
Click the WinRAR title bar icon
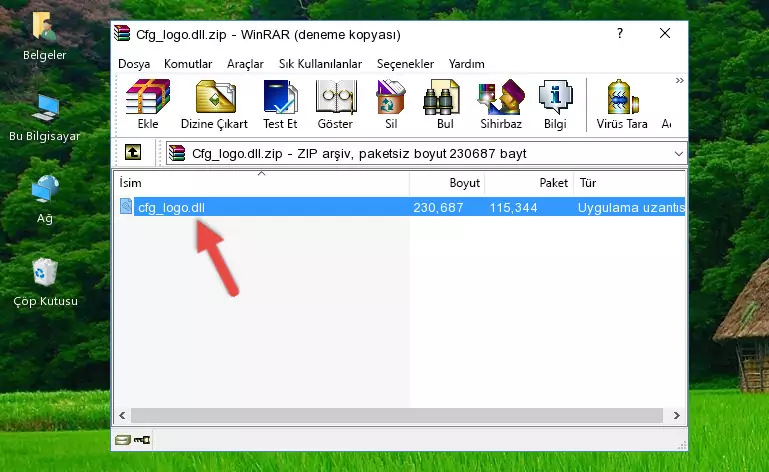click(122, 33)
